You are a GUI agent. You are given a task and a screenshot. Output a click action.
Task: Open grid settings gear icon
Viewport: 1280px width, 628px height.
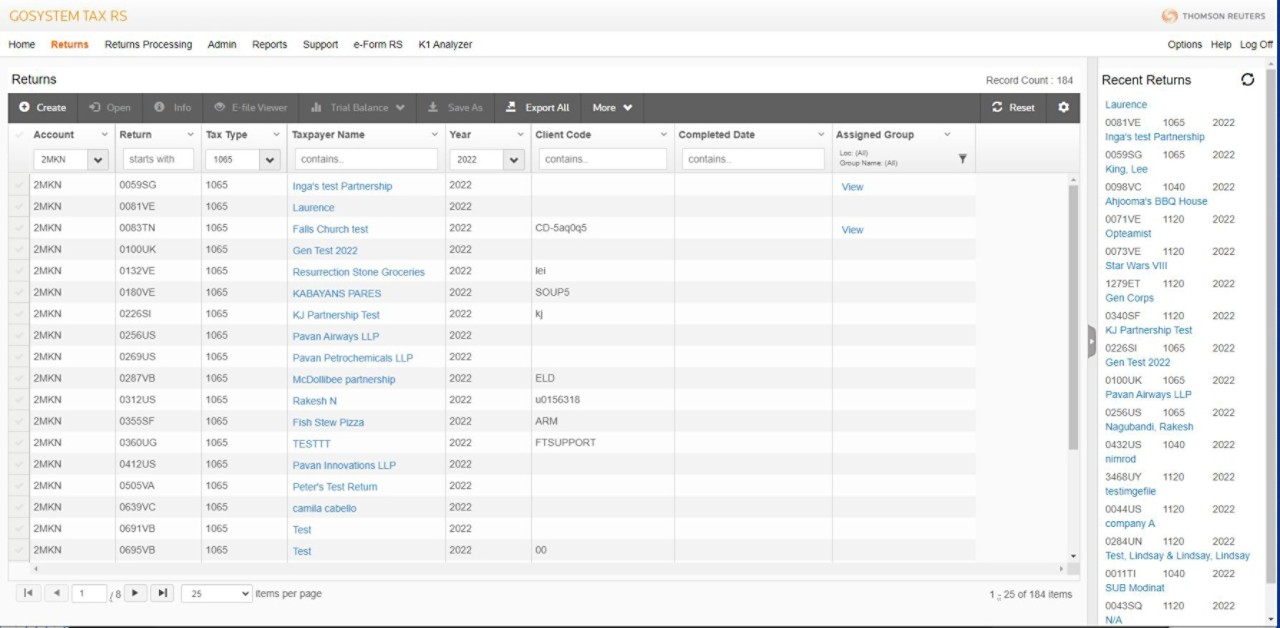pos(1063,108)
